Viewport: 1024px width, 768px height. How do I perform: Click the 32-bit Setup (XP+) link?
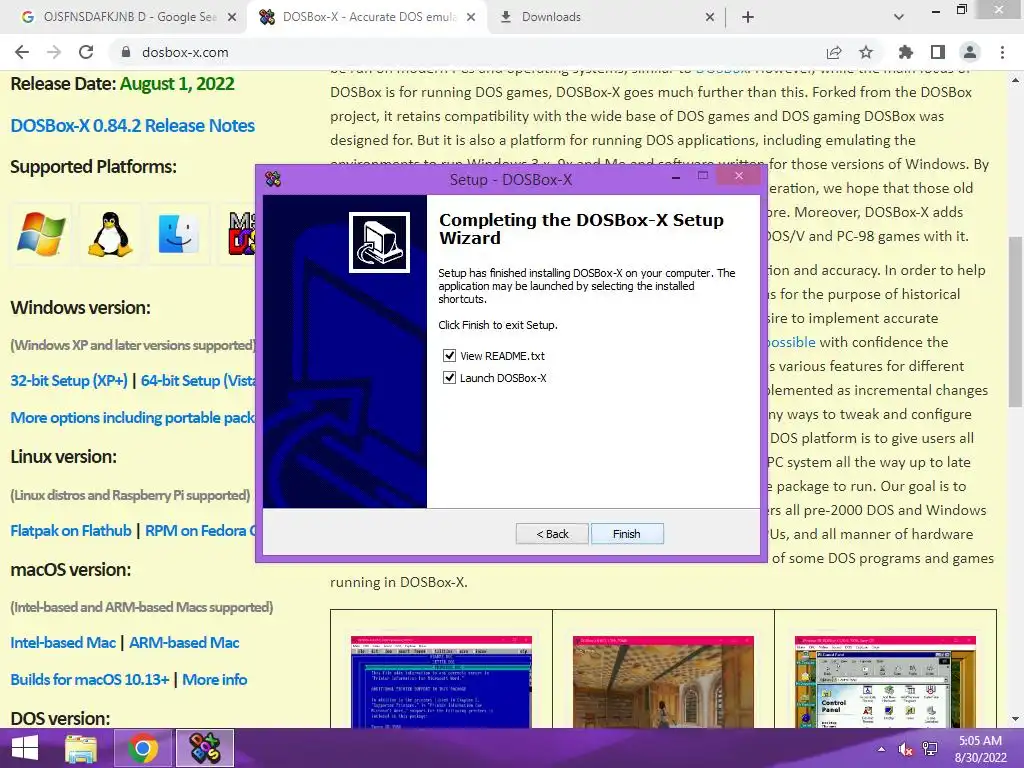tap(69, 381)
